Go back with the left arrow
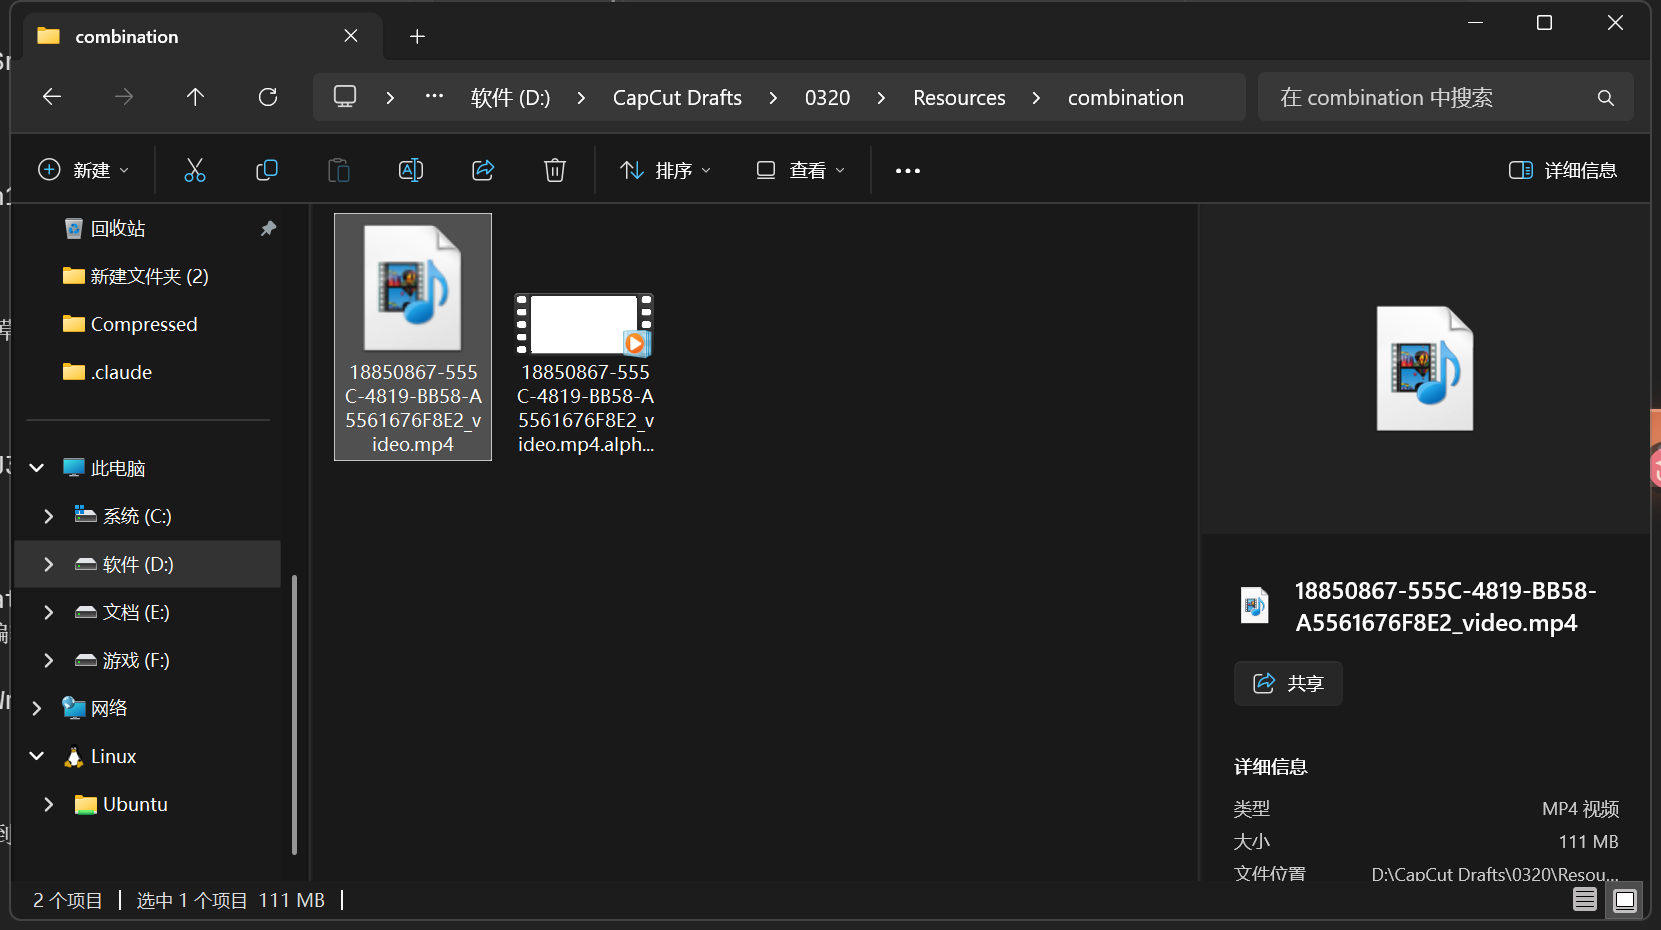This screenshot has height=930, width=1661. click(x=52, y=97)
